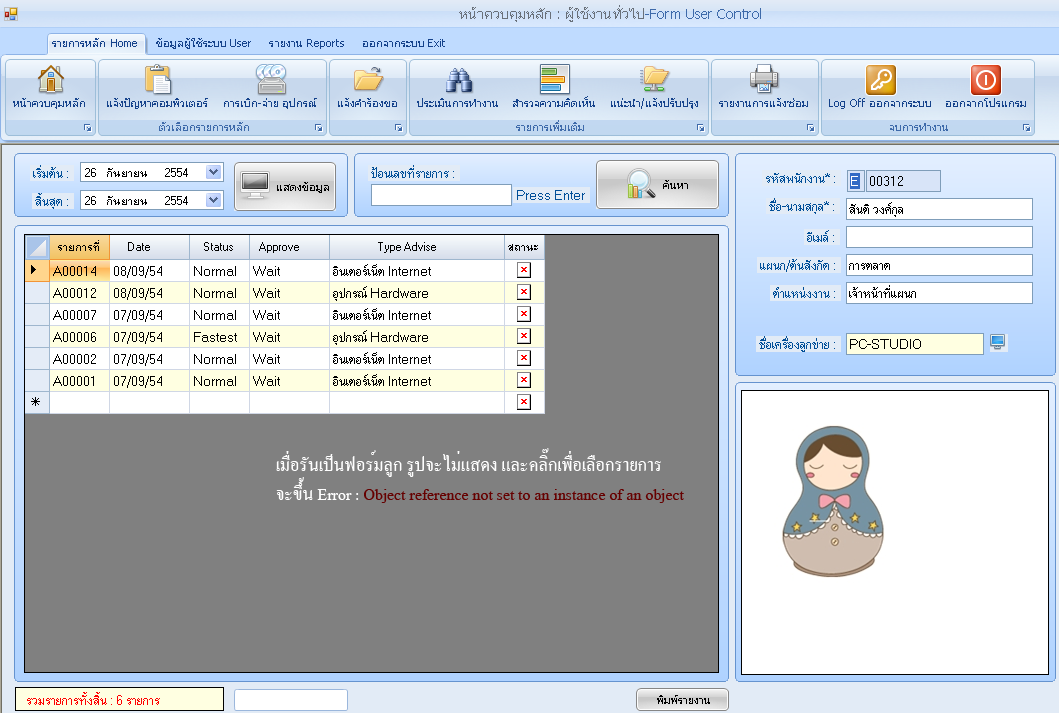
Task: Click Log Off key icon
Action: [880, 80]
